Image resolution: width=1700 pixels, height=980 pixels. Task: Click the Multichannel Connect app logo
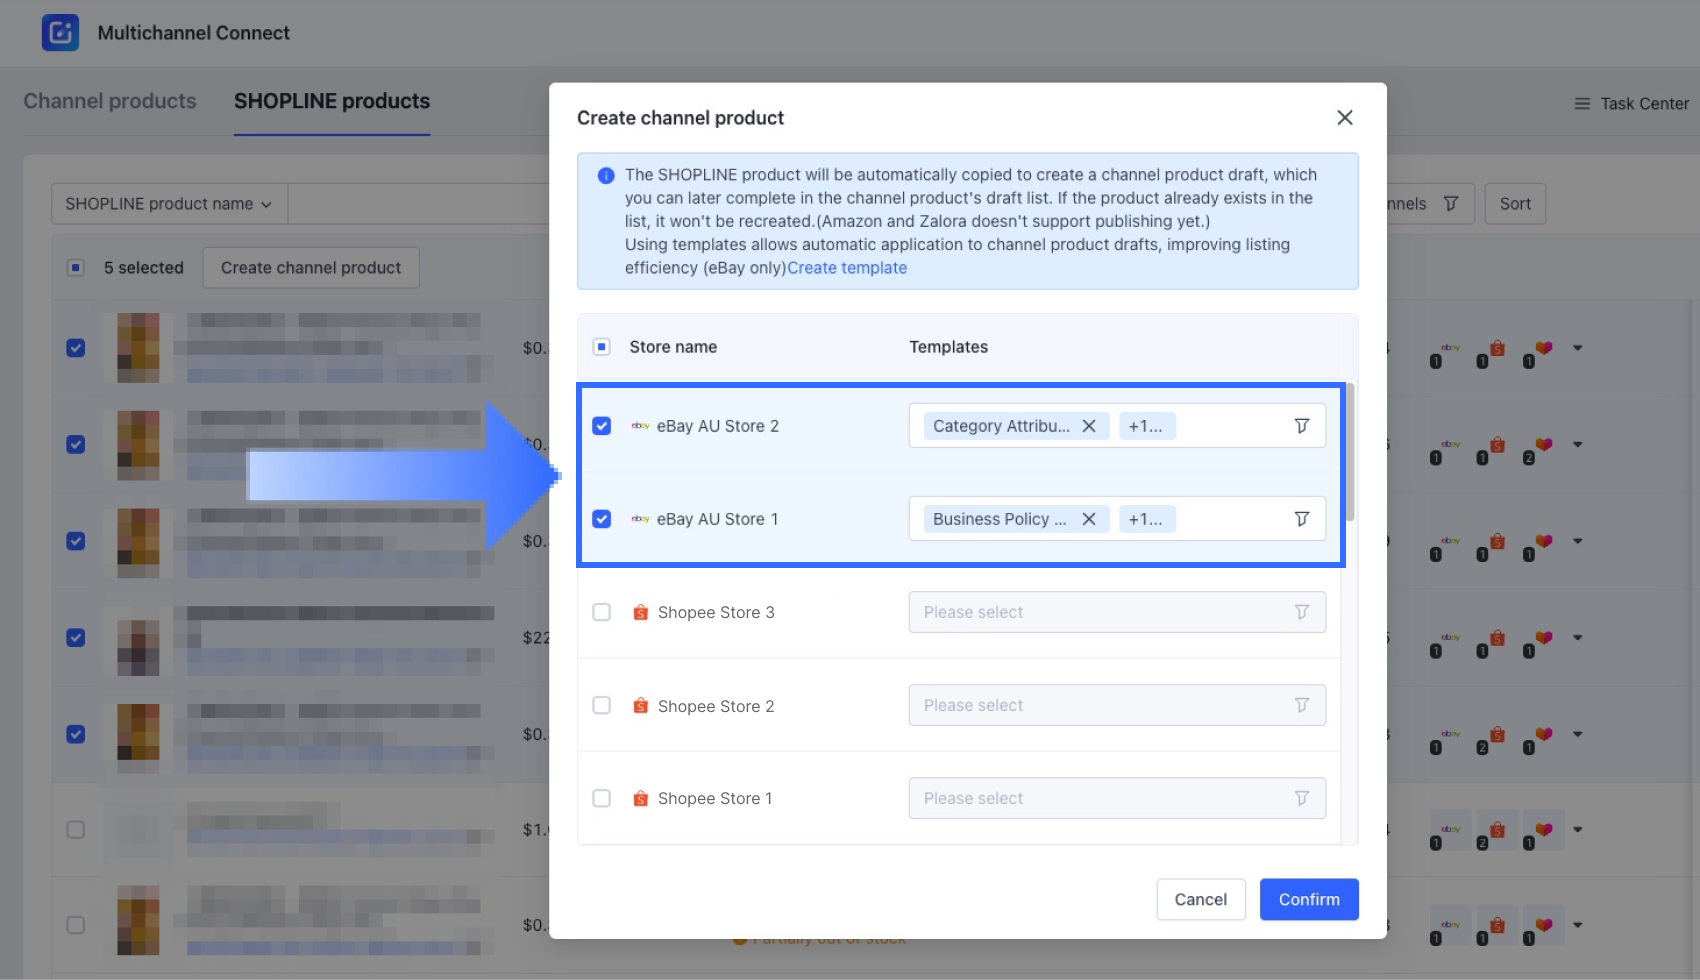click(x=60, y=33)
